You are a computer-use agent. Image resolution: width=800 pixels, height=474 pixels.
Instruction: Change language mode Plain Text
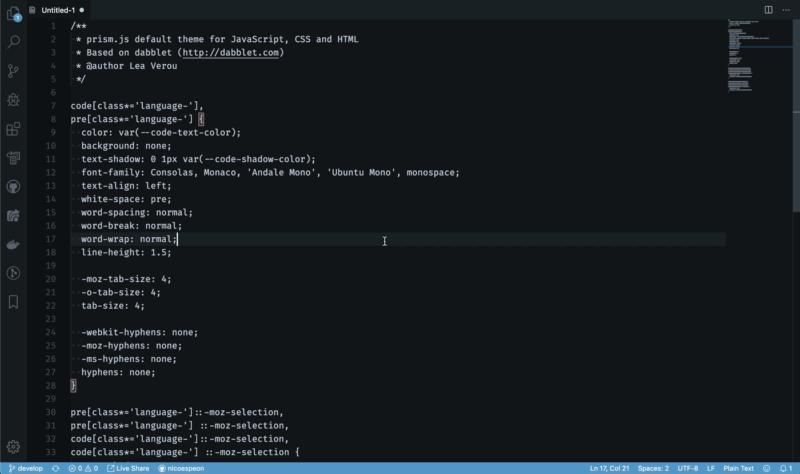click(x=738, y=468)
